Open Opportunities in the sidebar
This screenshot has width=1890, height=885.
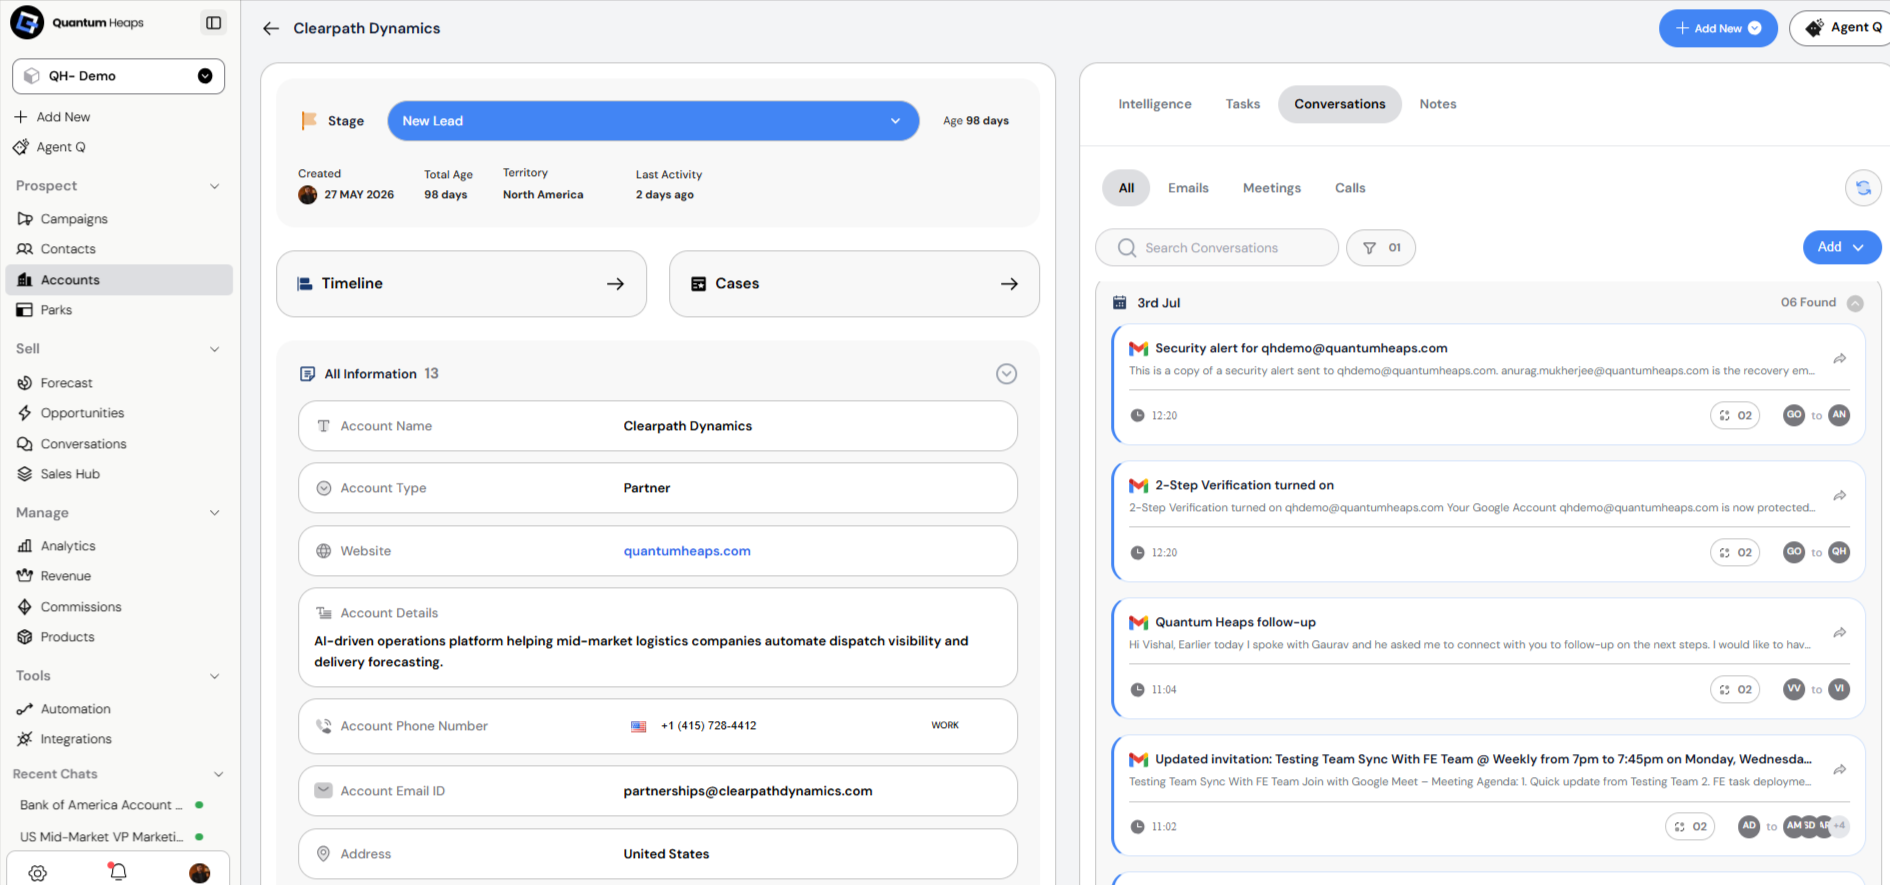click(x=119, y=413)
